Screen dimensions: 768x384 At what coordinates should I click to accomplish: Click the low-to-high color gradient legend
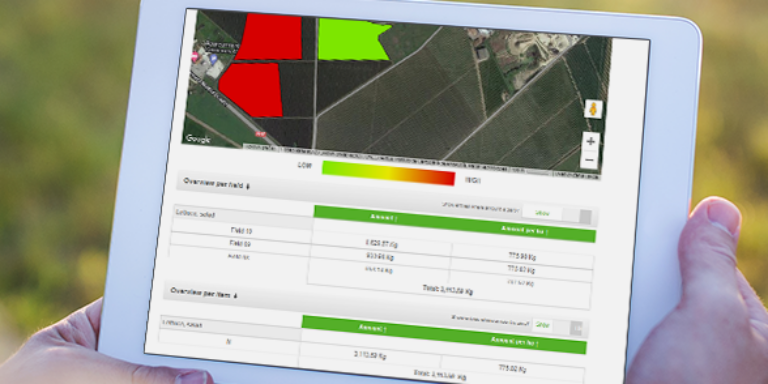pyautogui.click(x=388, y=173)
